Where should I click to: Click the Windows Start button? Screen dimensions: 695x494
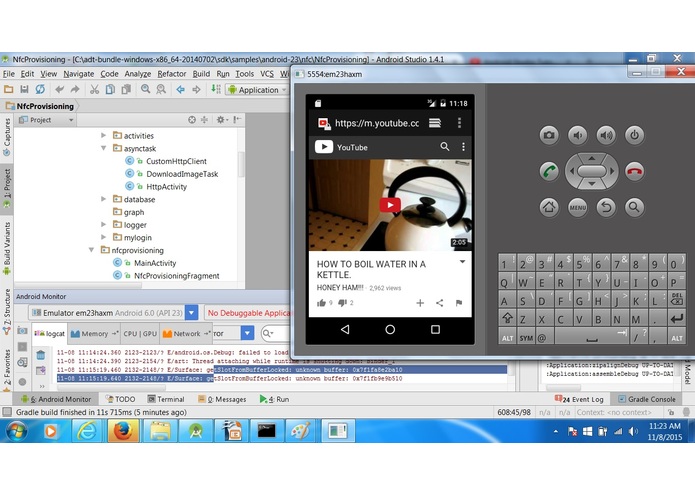16,431
